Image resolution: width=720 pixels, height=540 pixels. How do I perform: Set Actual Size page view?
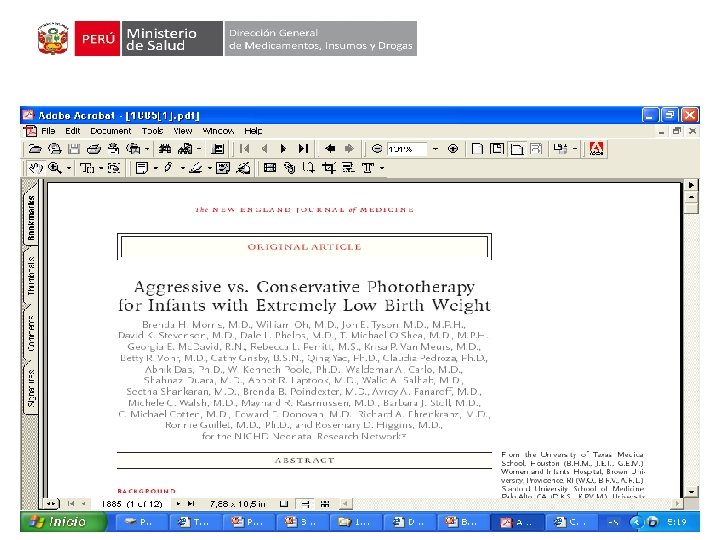[x=478, y=149]
